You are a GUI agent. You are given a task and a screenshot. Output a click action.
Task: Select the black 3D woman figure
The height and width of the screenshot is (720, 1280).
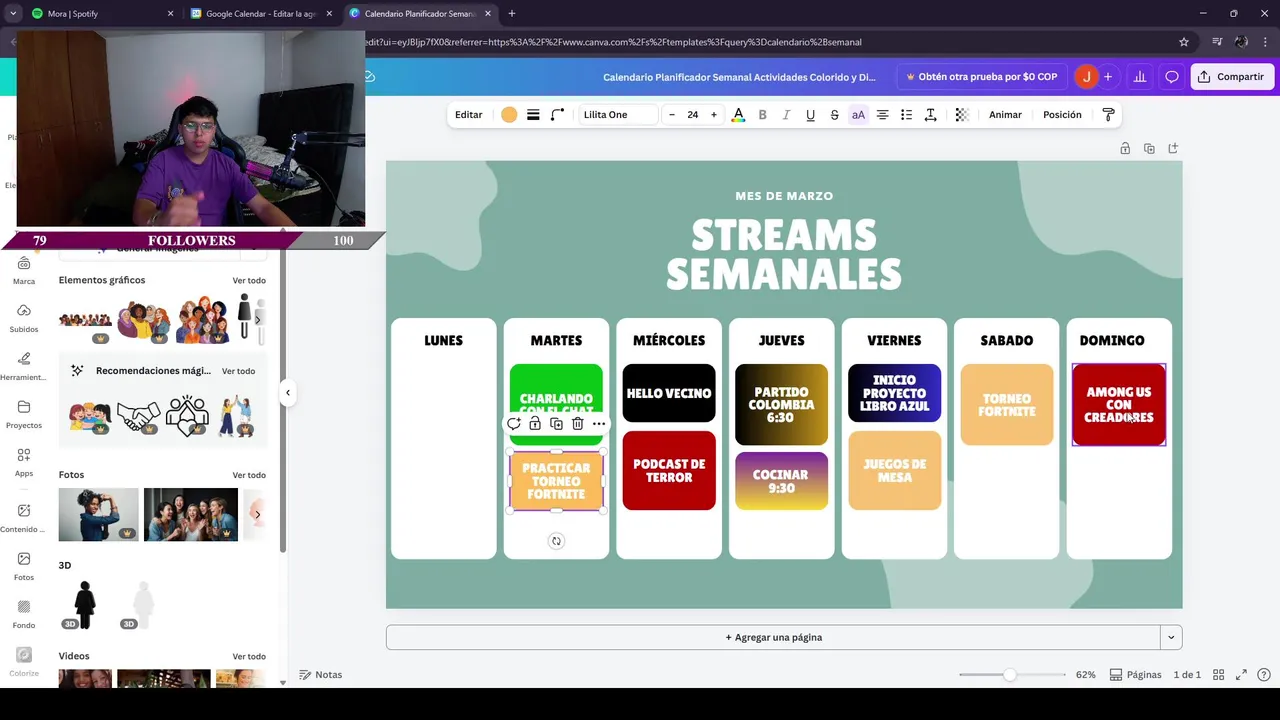point(85,605)
